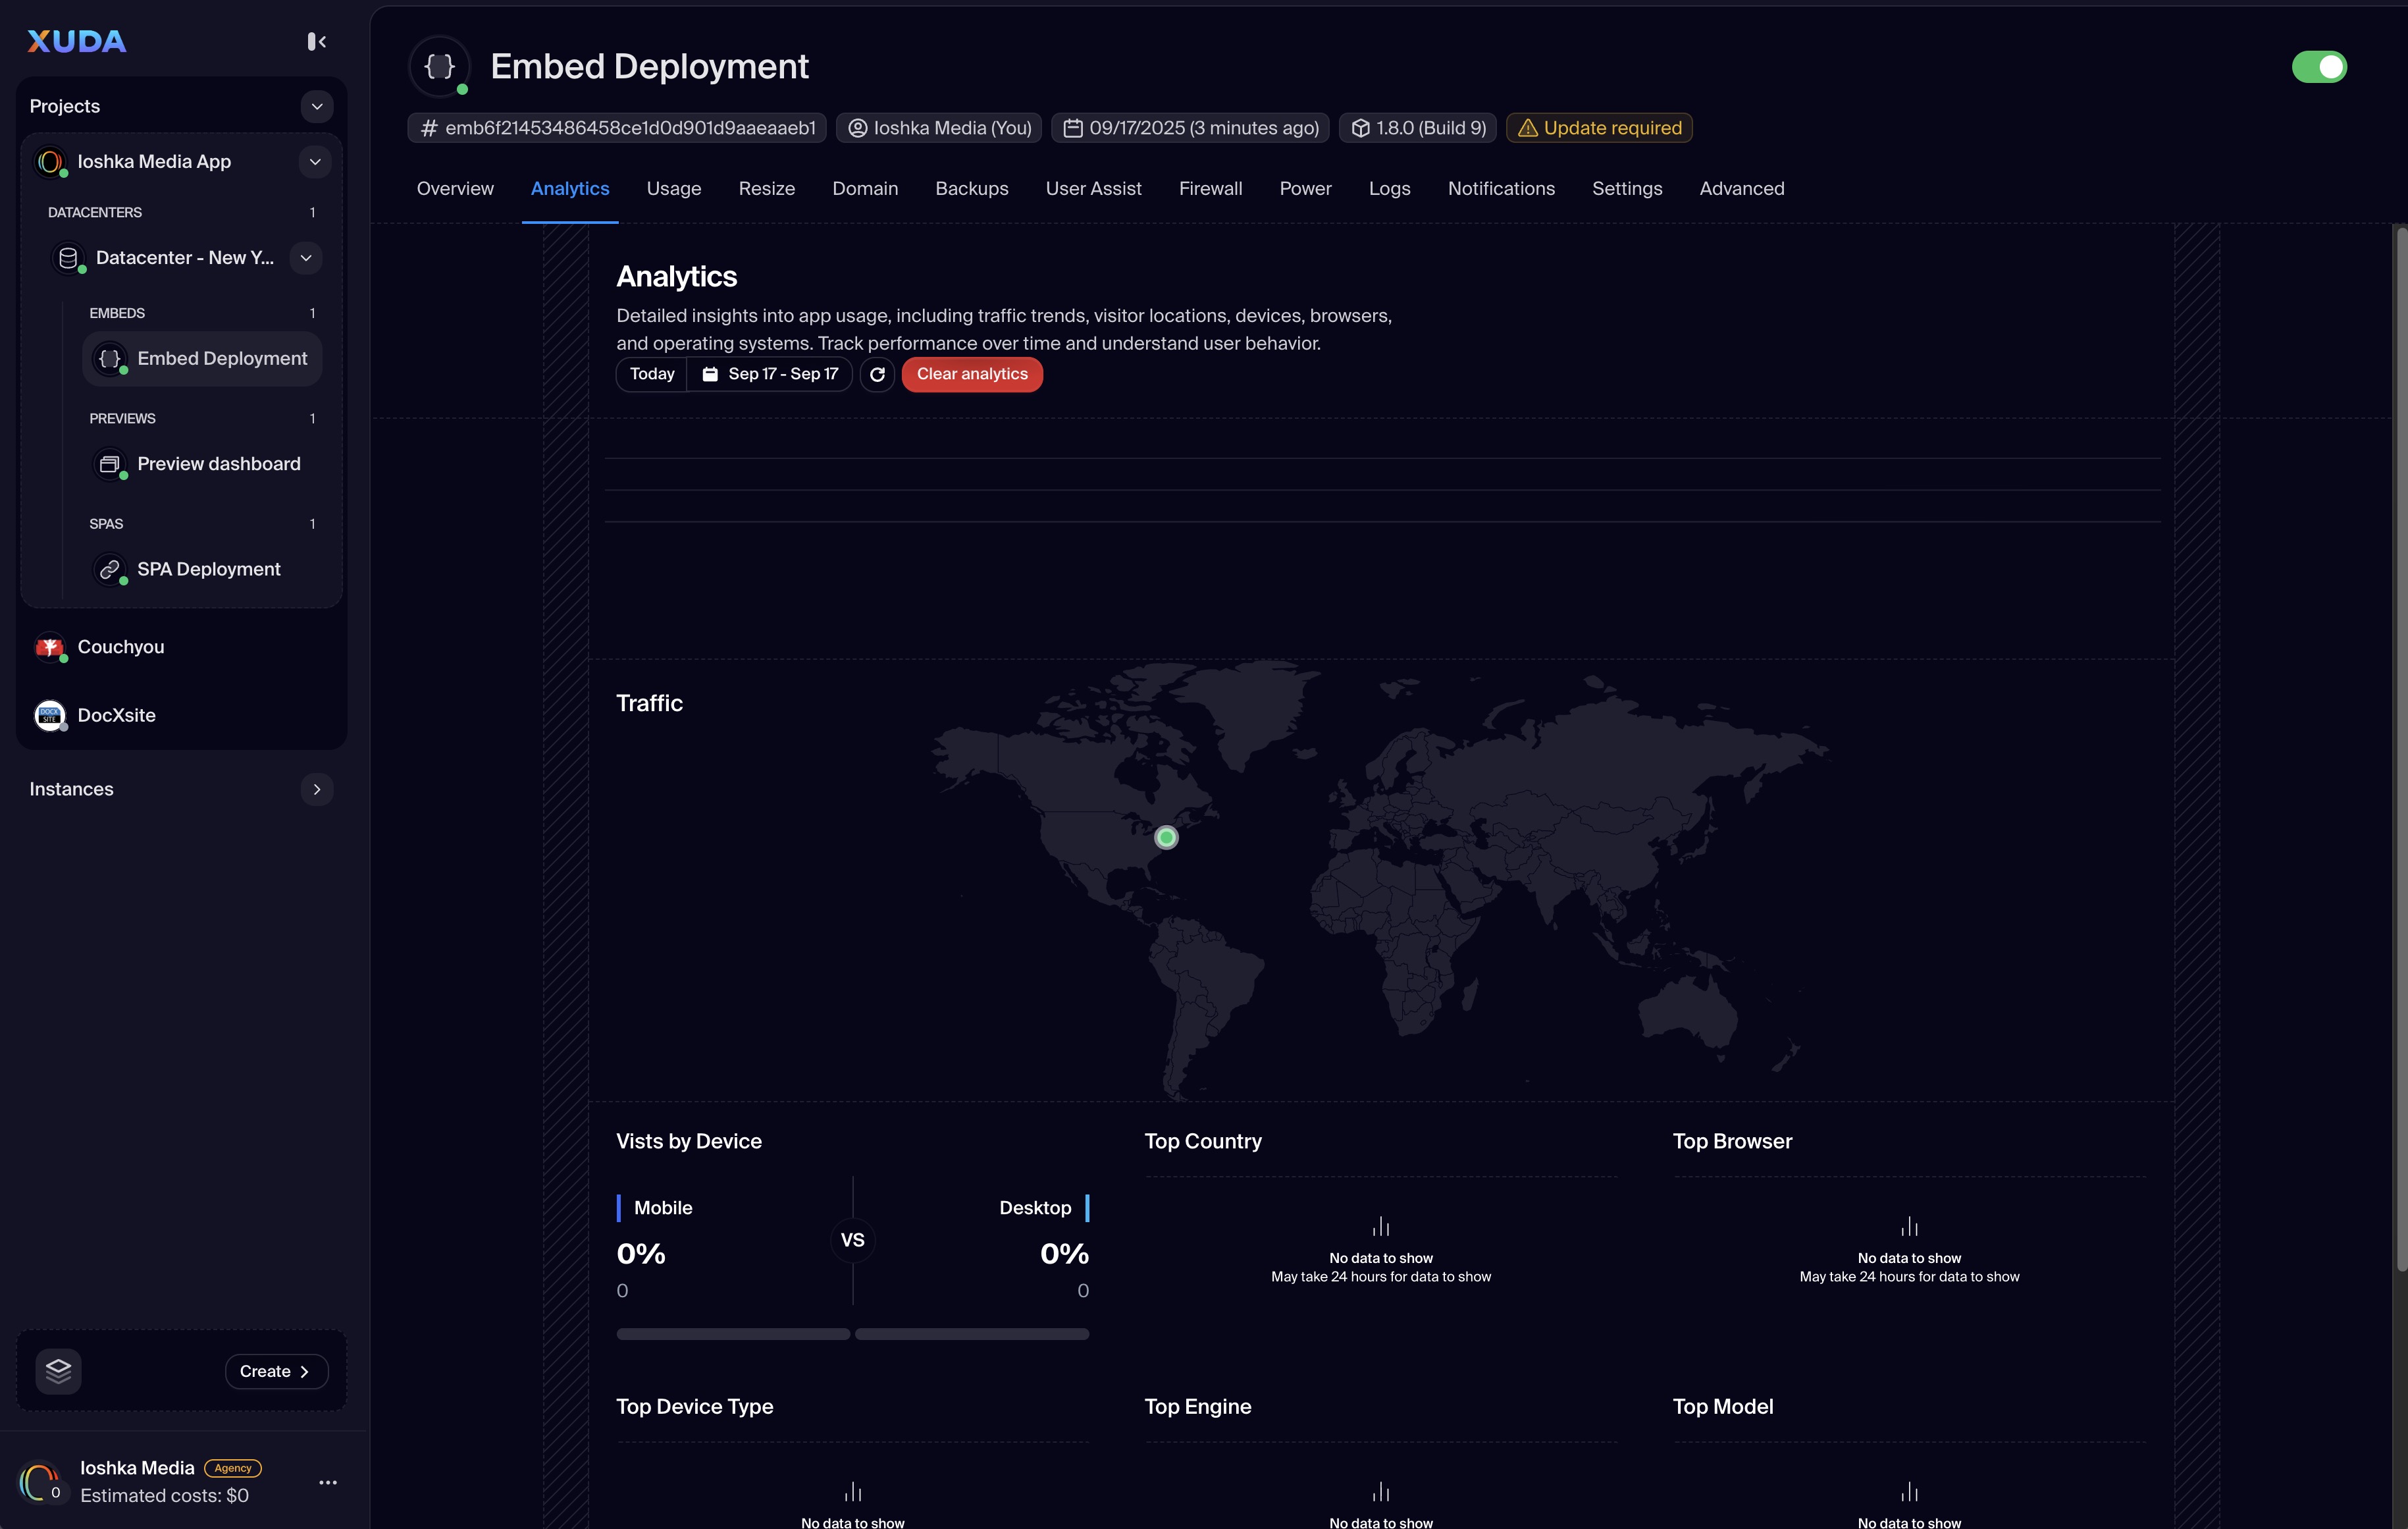Open the Couchyou project
The height and width of the screenshot is (1529, 2408).
pyautogui.click(x=120, y=647)
